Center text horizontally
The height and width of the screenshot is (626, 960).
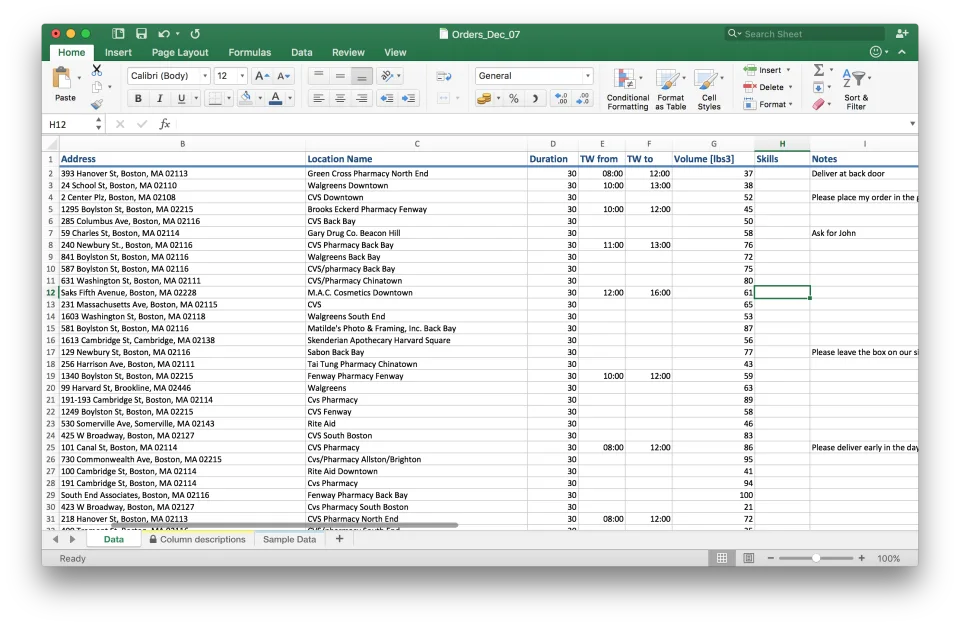pyautogui.click(x=340, y=98)
